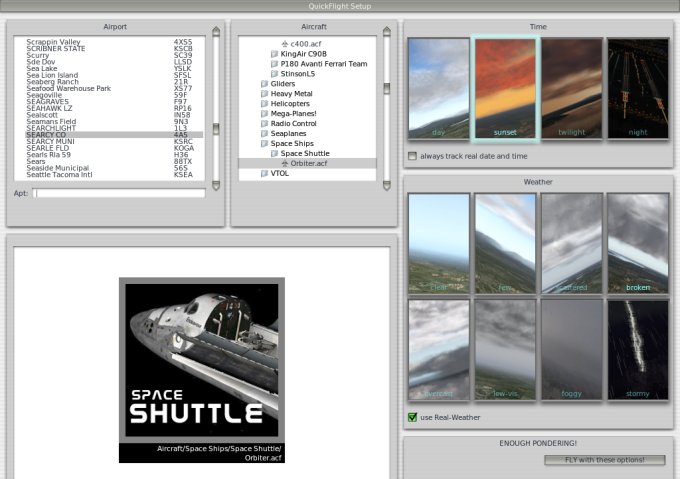
Task: Select stormy weather thumbnail
Action: (638, 349)
